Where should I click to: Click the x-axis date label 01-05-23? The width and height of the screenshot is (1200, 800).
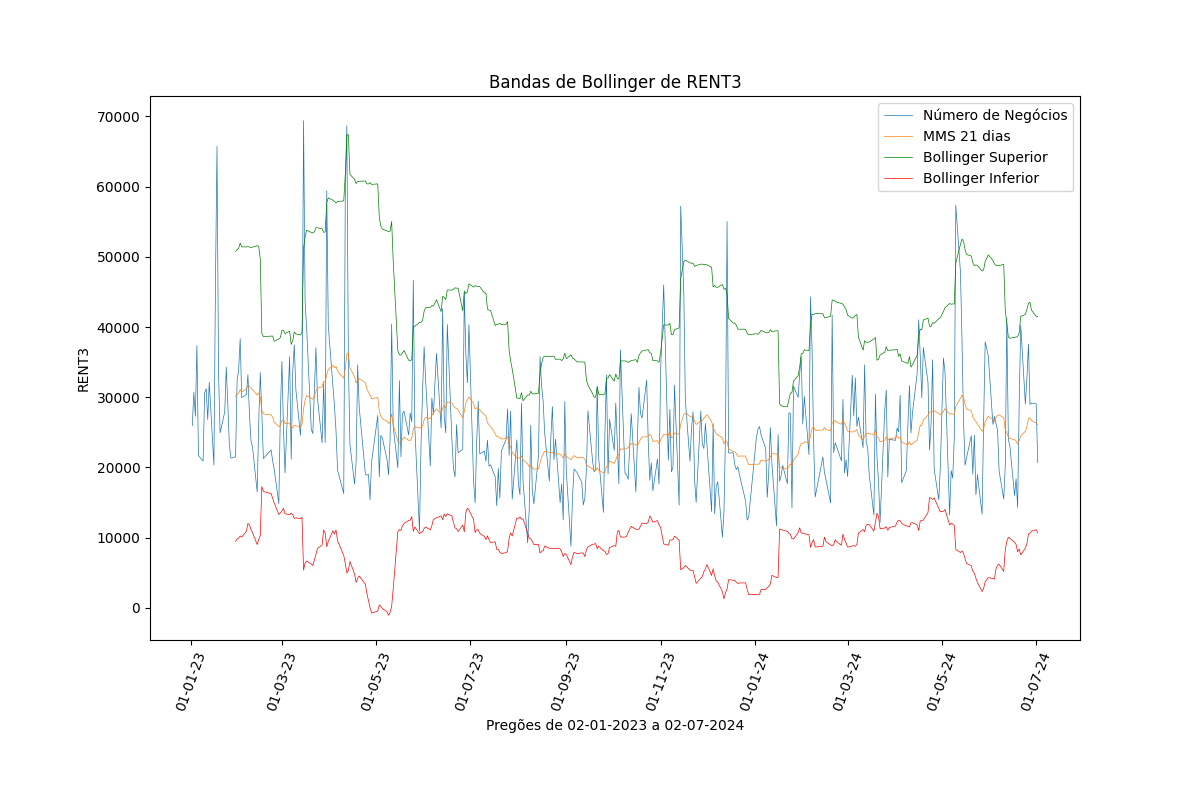pyautogui.click(x=375, y=681)
